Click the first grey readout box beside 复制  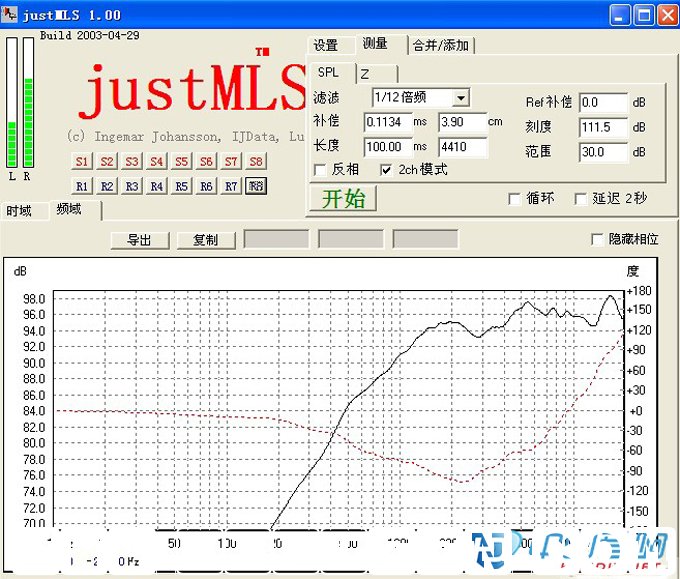[276, 239]
